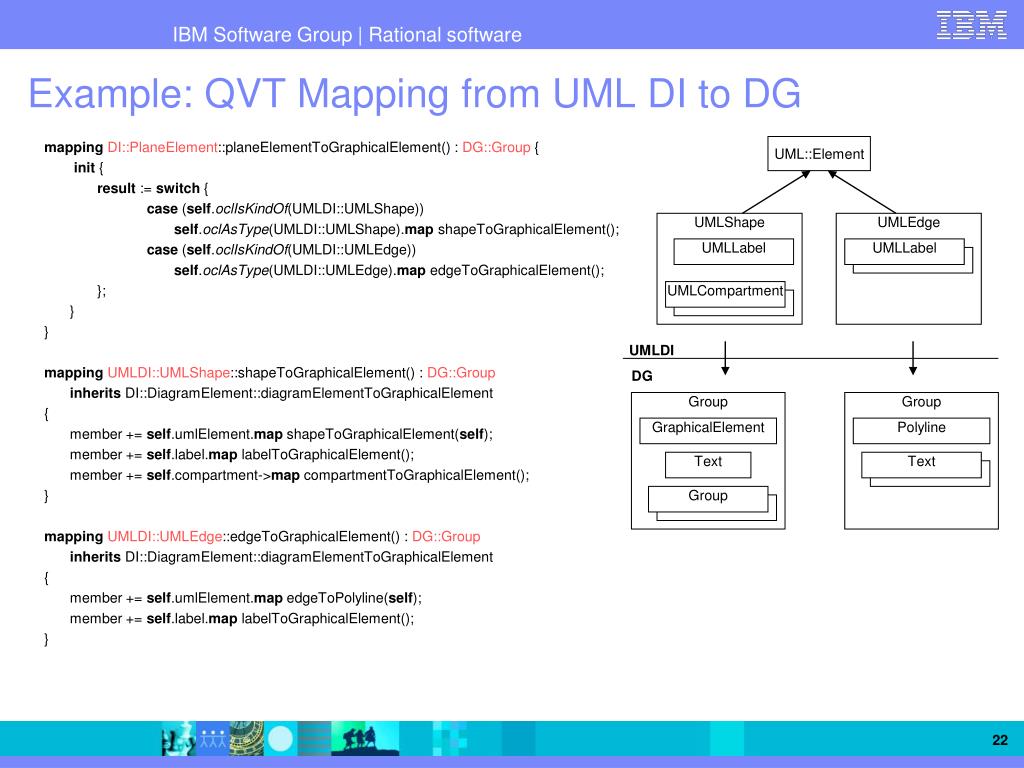Select the GraphicalElement box

[708, 431]
